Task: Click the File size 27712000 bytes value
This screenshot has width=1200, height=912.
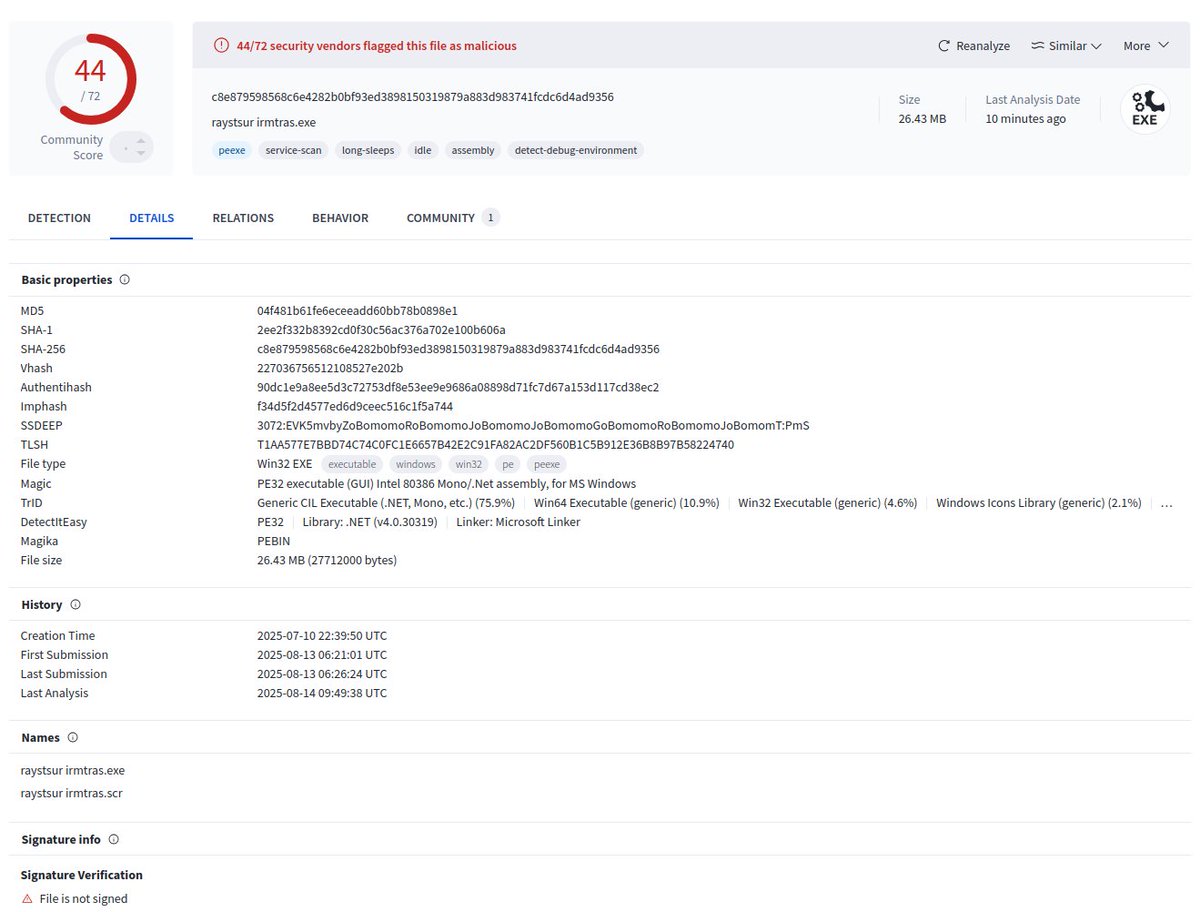Action: 327,560
